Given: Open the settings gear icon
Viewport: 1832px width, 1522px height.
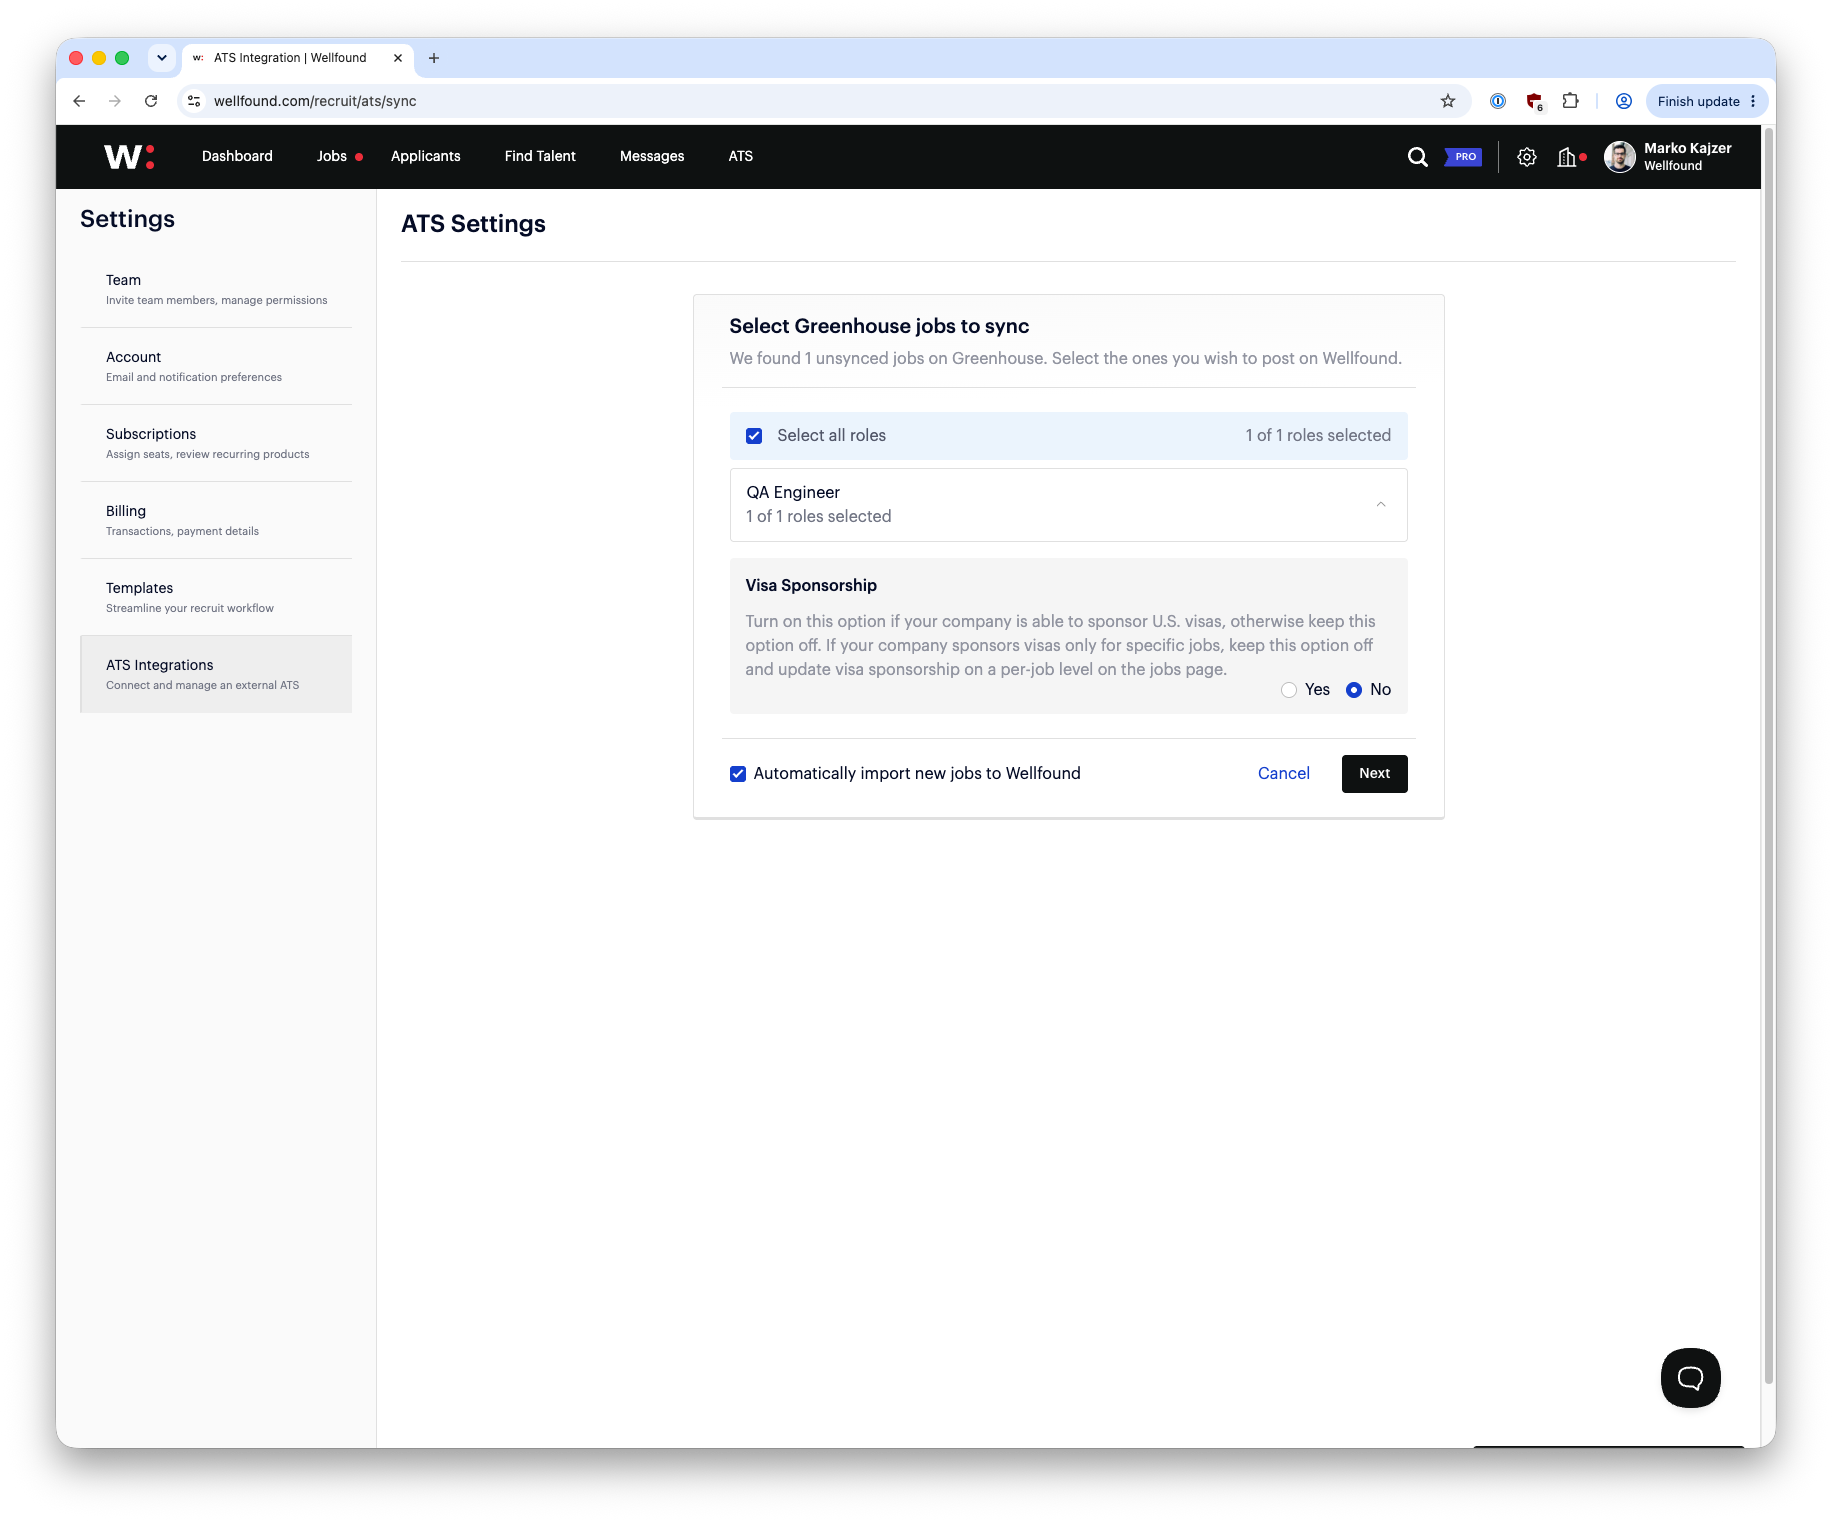Looking at the screenshot, I should click(x=1526, y=157).
